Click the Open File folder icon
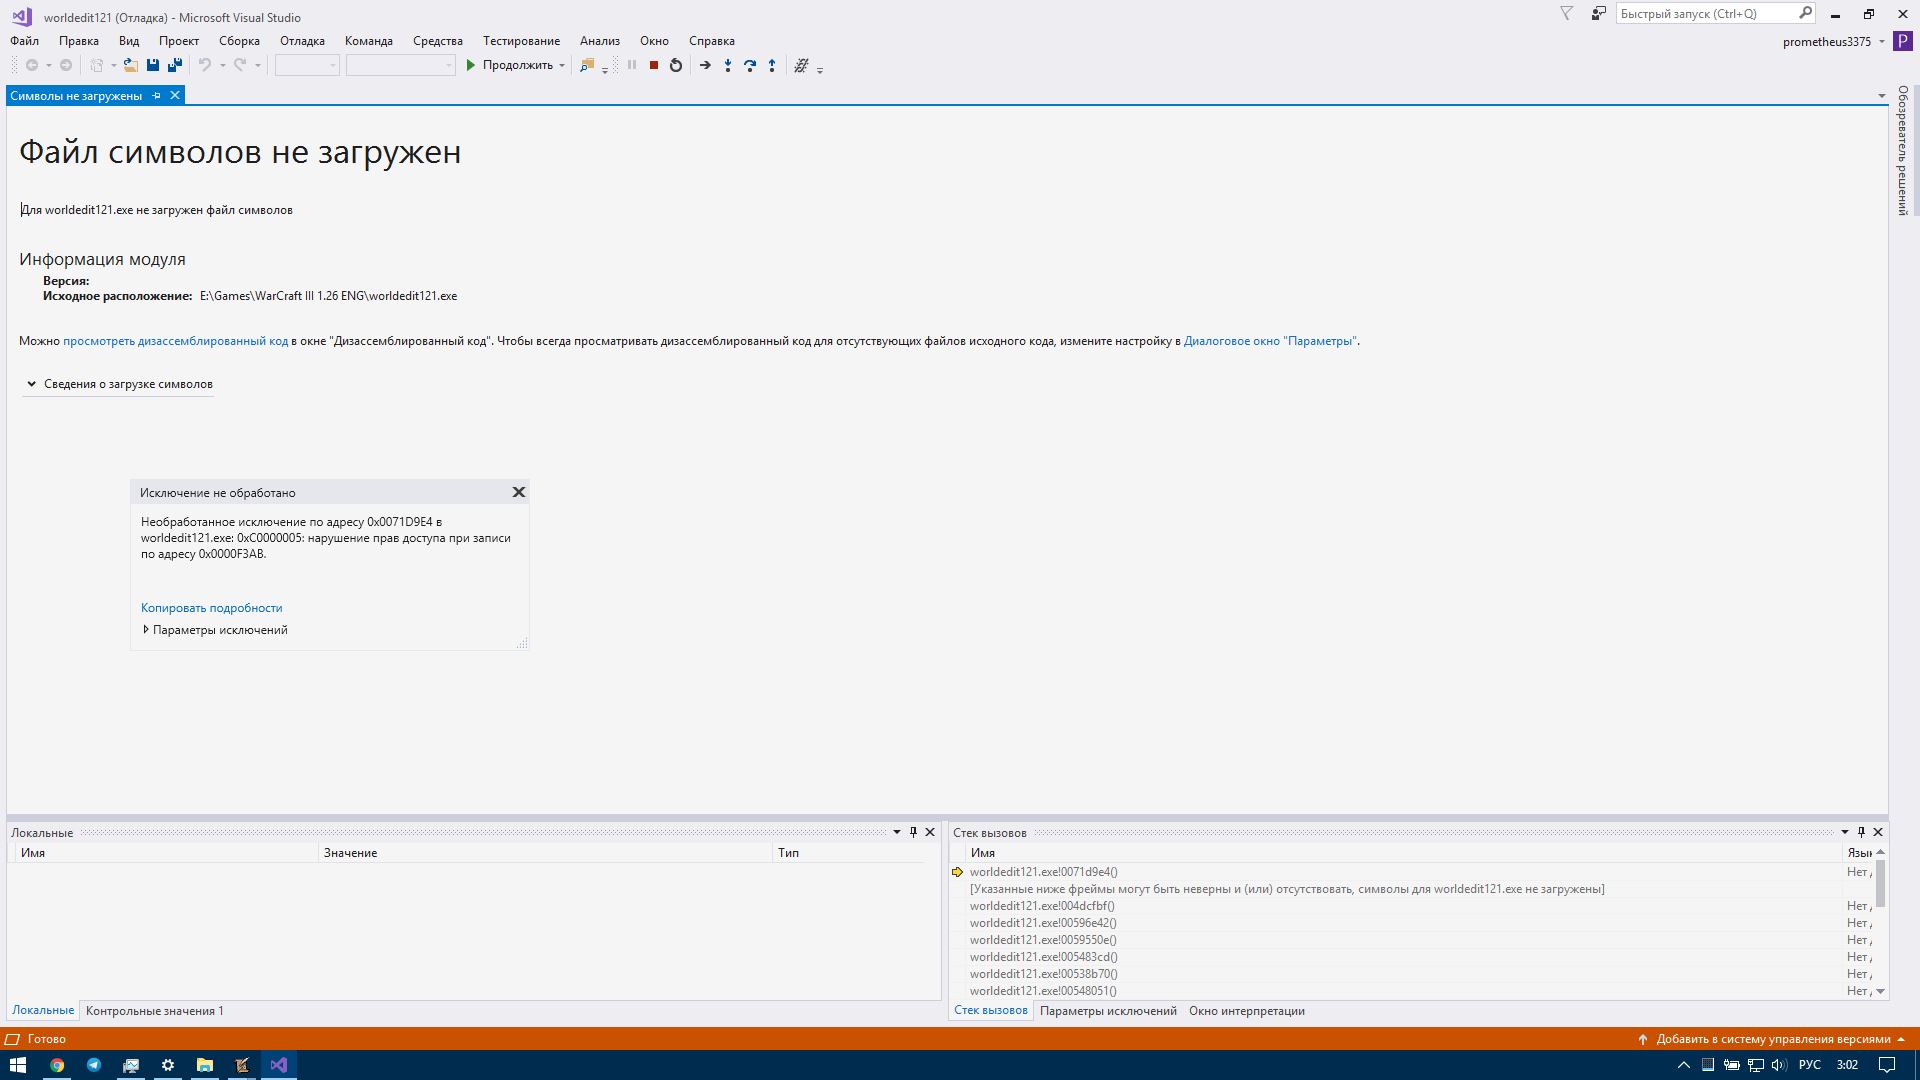The image size is (1920, 1080). point(130,65)
